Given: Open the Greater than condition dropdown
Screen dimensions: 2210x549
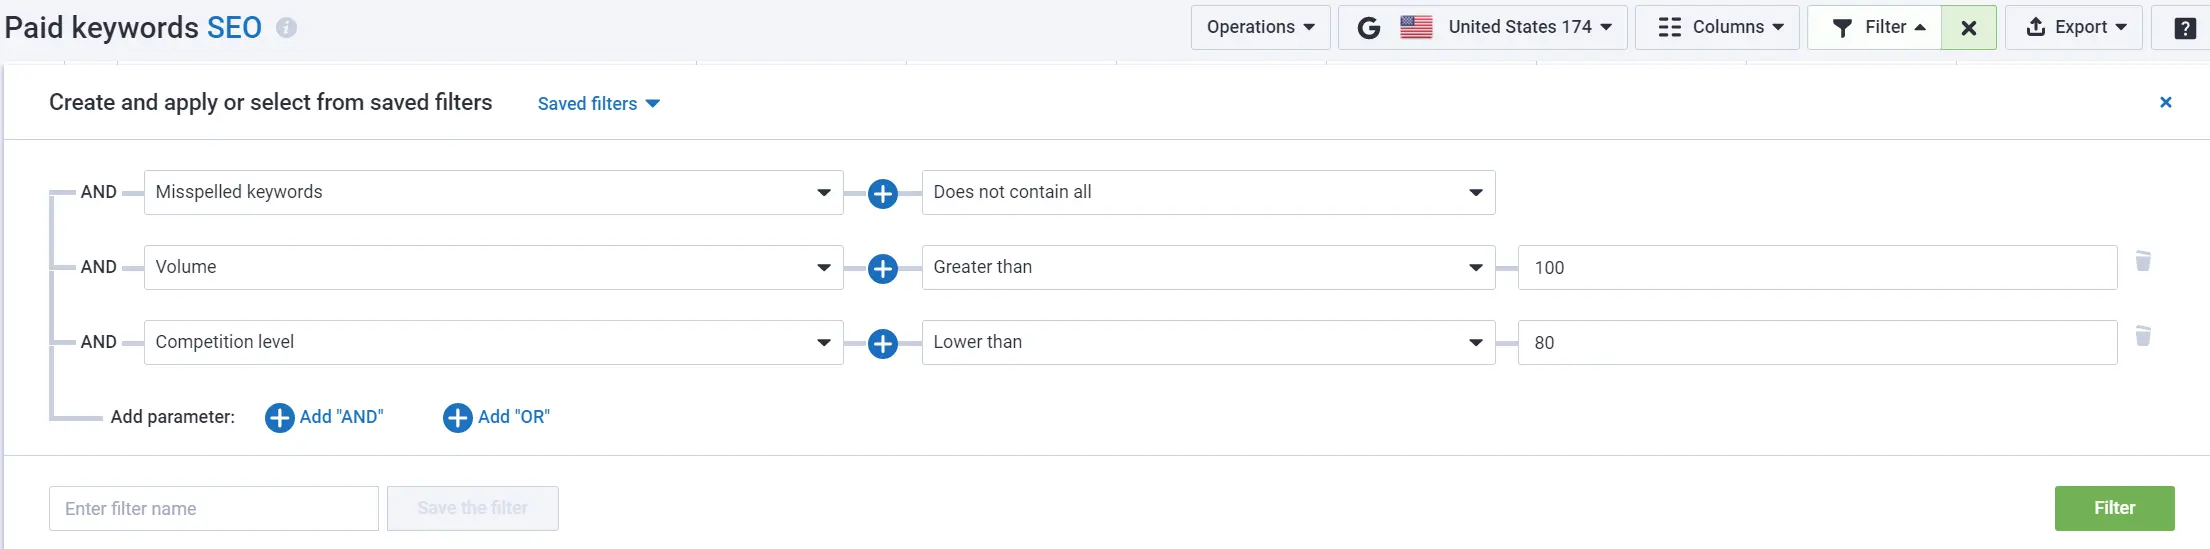Looking at the screenshot, I should coord(1208,267).
